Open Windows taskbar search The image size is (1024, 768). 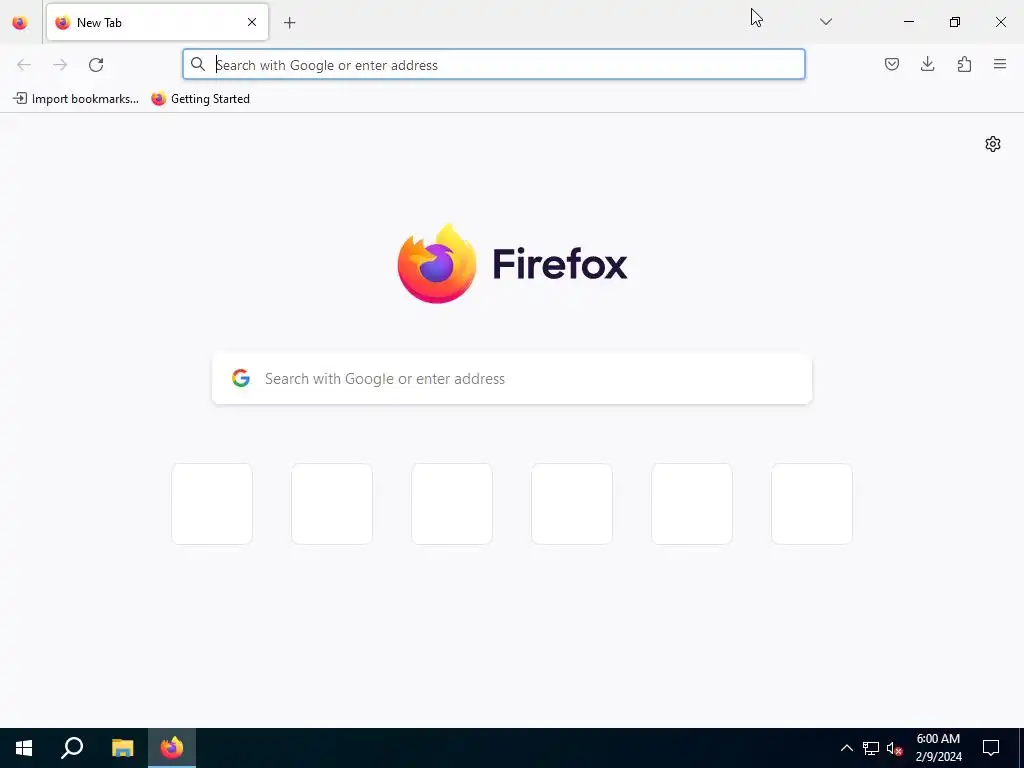click(x=72, y=748)
